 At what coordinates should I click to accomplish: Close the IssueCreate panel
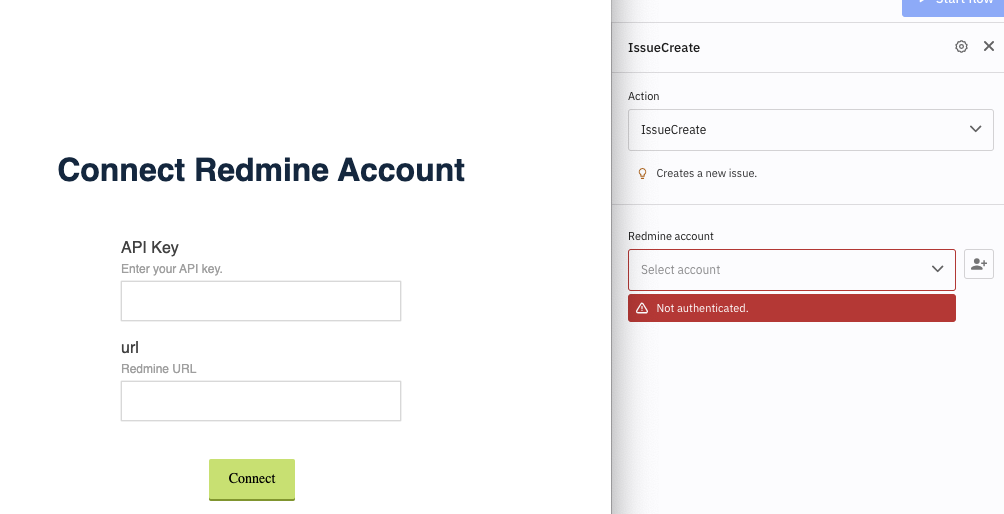coord(989,47)
